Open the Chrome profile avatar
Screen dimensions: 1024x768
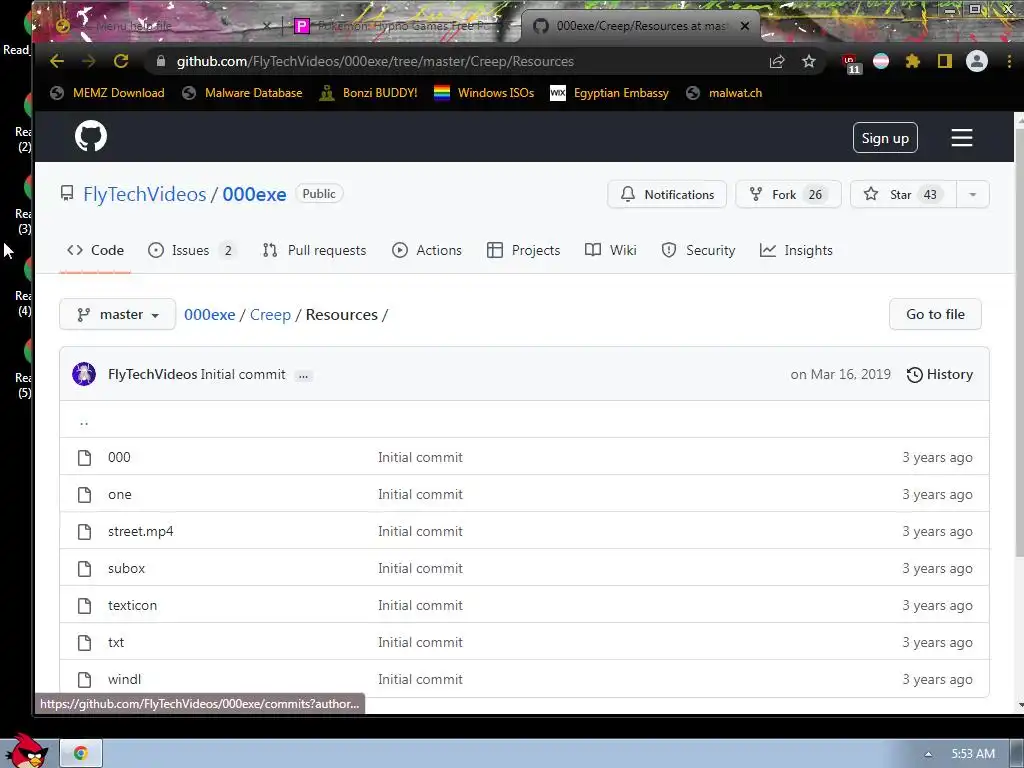point(976,61)
